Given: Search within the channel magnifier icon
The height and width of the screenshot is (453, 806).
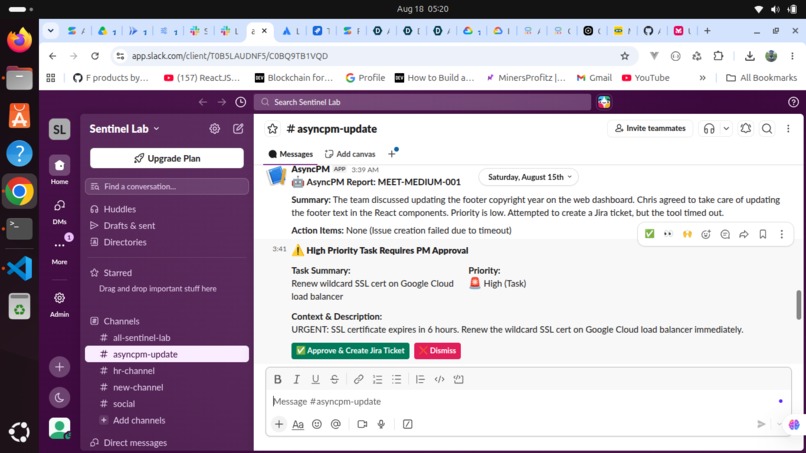Looking at the screenshot, I should click(767, 129).
